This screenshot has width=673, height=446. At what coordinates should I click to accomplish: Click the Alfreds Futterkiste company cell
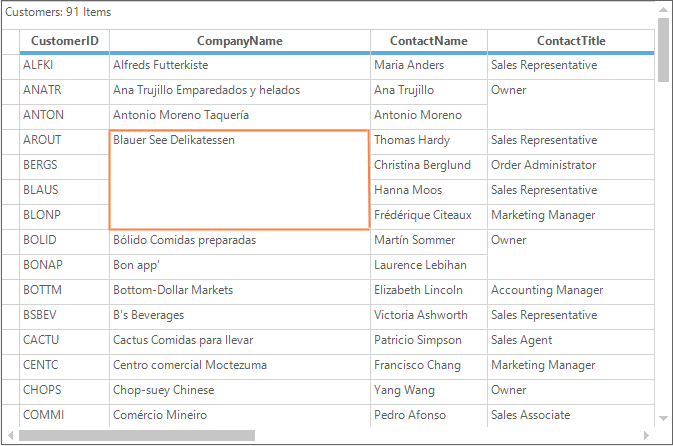coord(239,66)
